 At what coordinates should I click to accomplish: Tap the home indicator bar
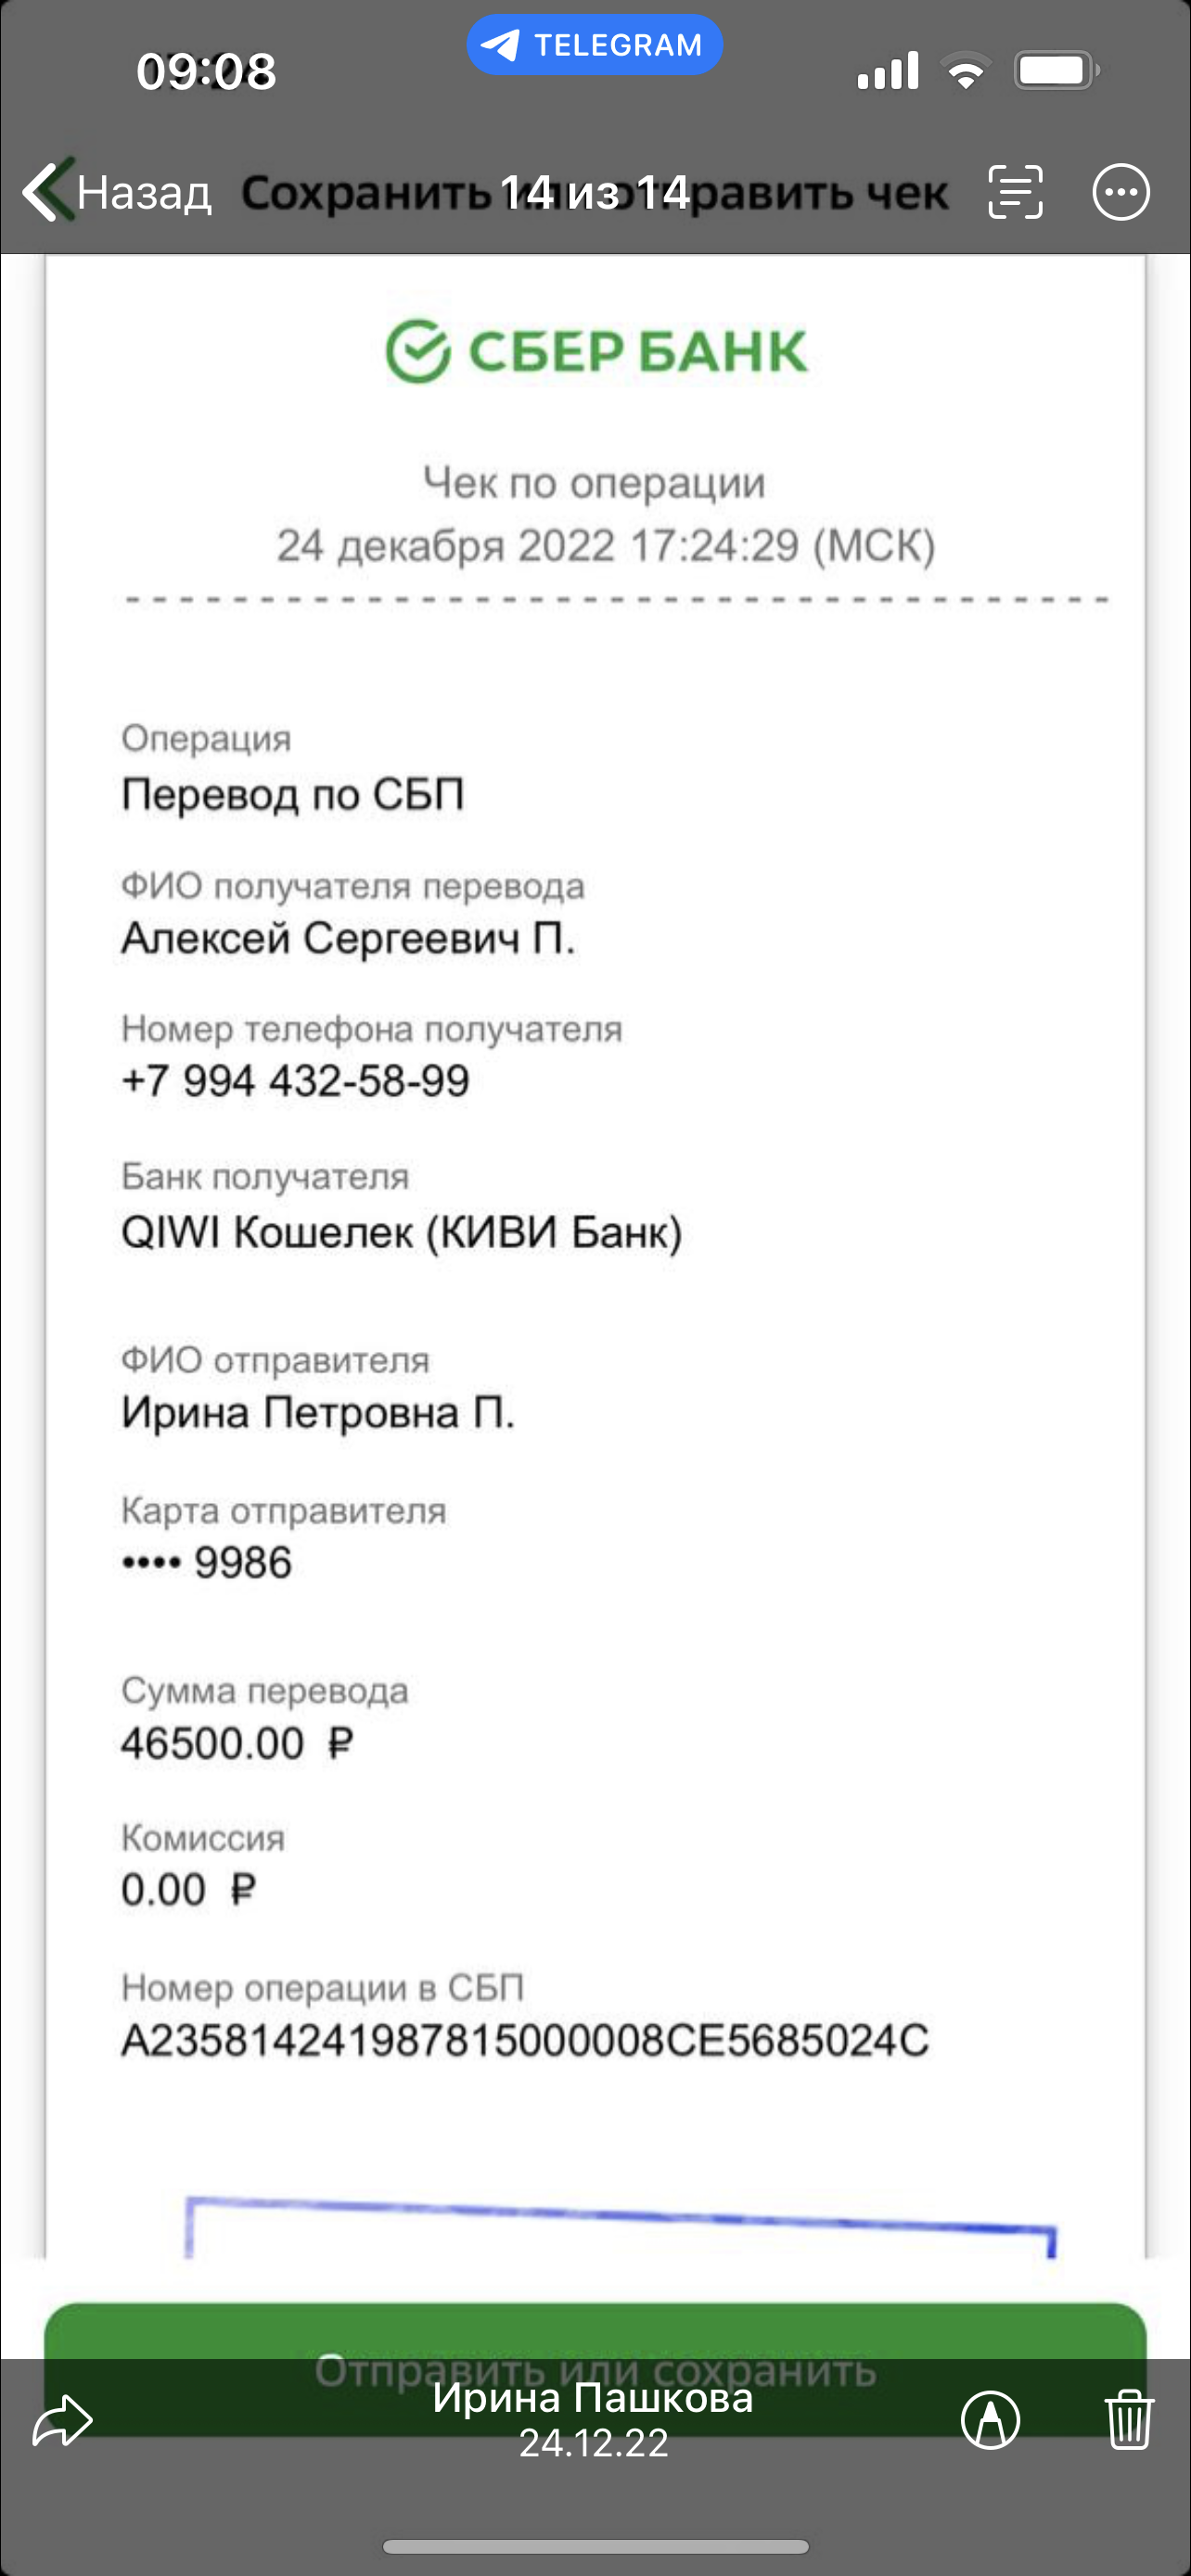tap(595, 2546)
